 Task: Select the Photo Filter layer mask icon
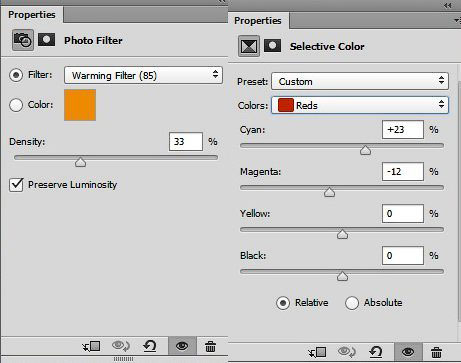click(46, 40)
